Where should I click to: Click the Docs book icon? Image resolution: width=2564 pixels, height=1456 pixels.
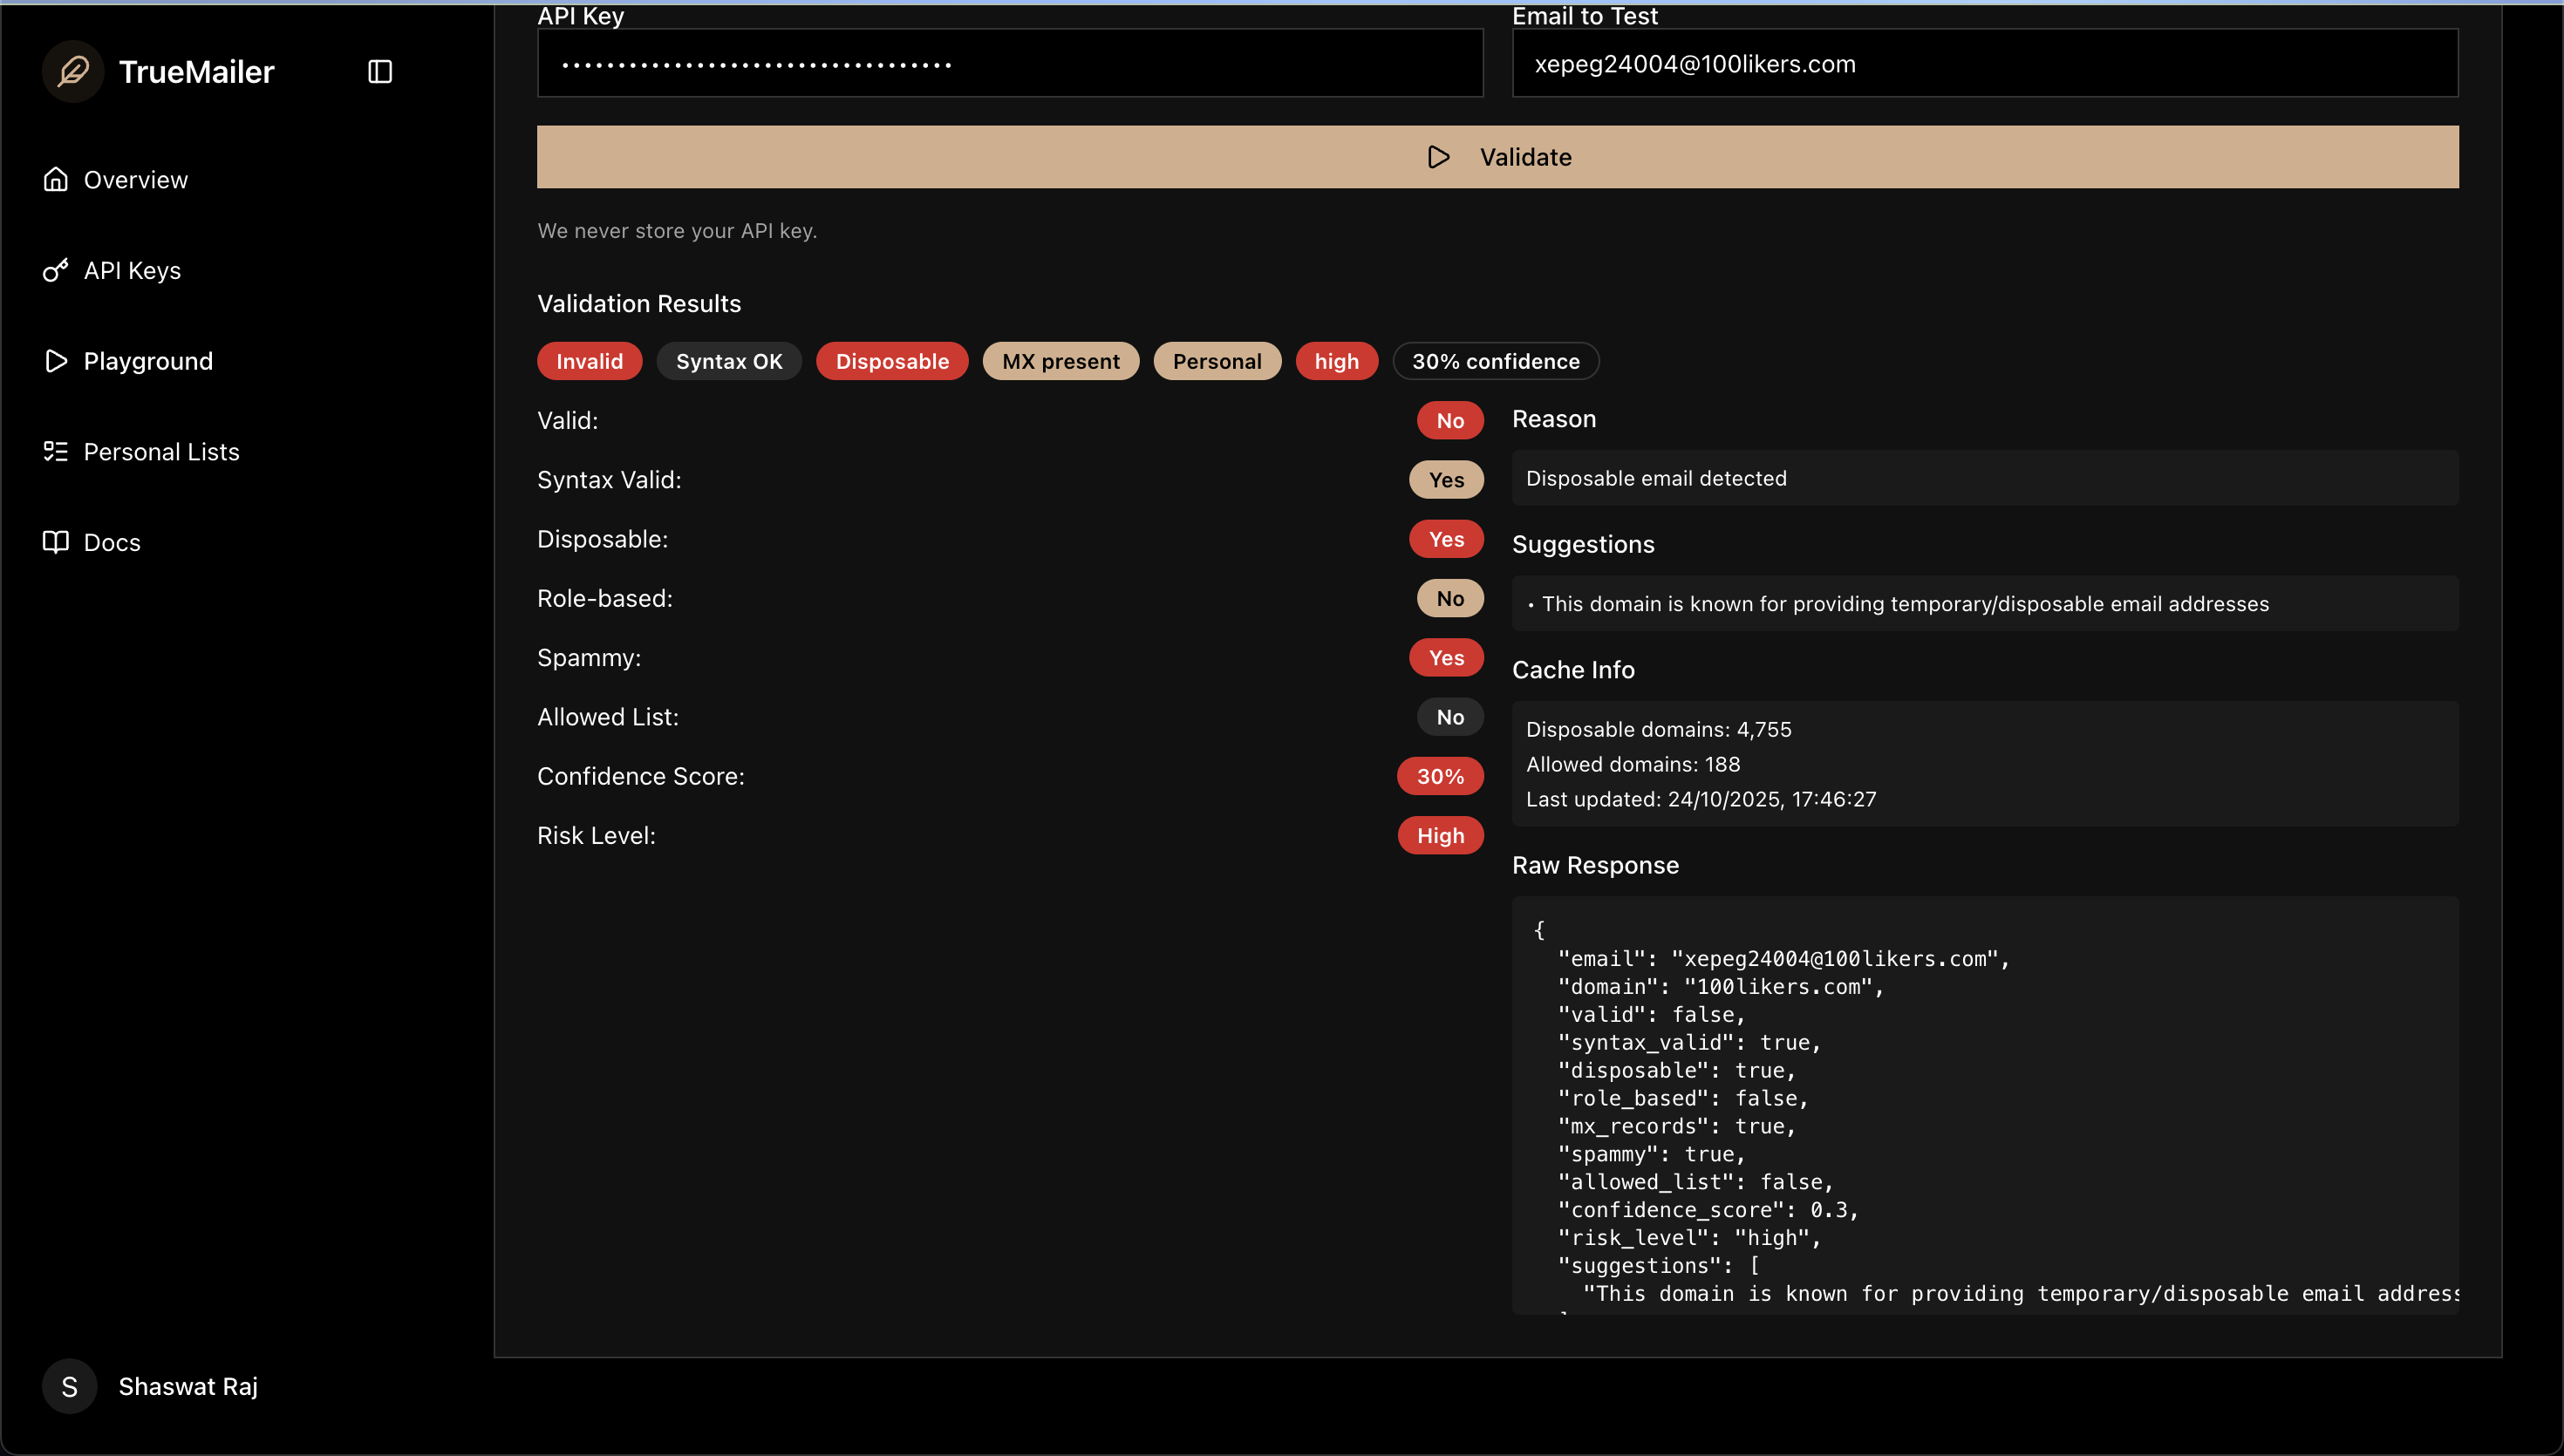pyautogui.click(x=56, y=542)
